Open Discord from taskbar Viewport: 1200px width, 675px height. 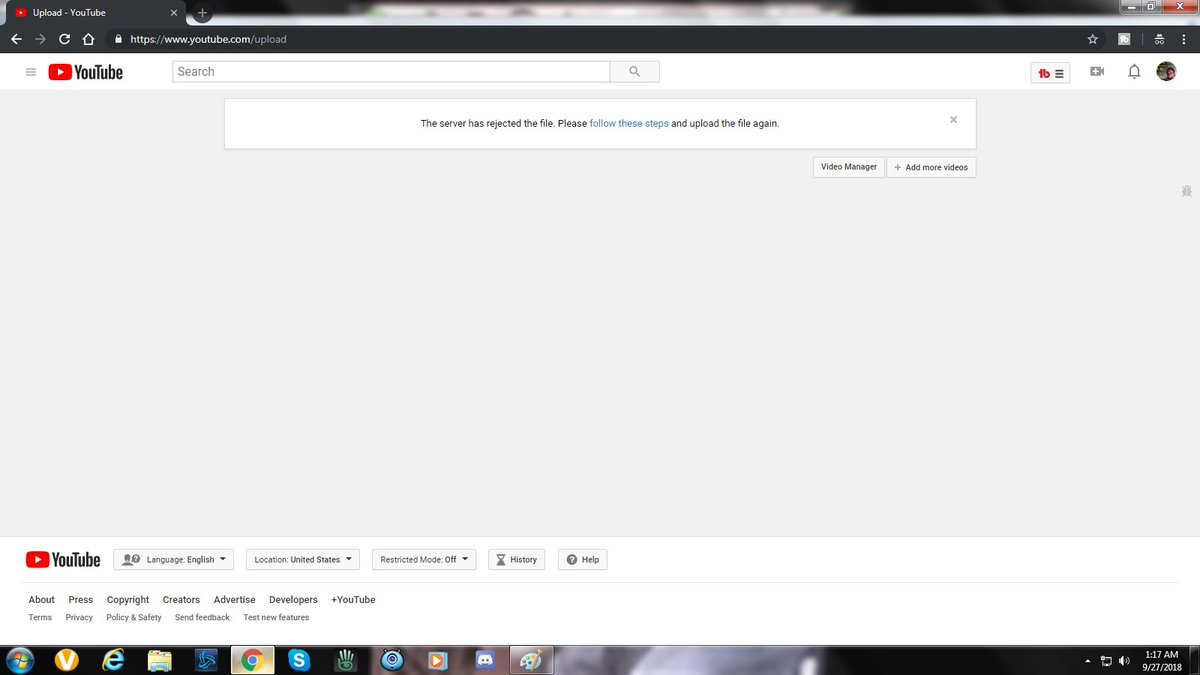coord(485,660)
